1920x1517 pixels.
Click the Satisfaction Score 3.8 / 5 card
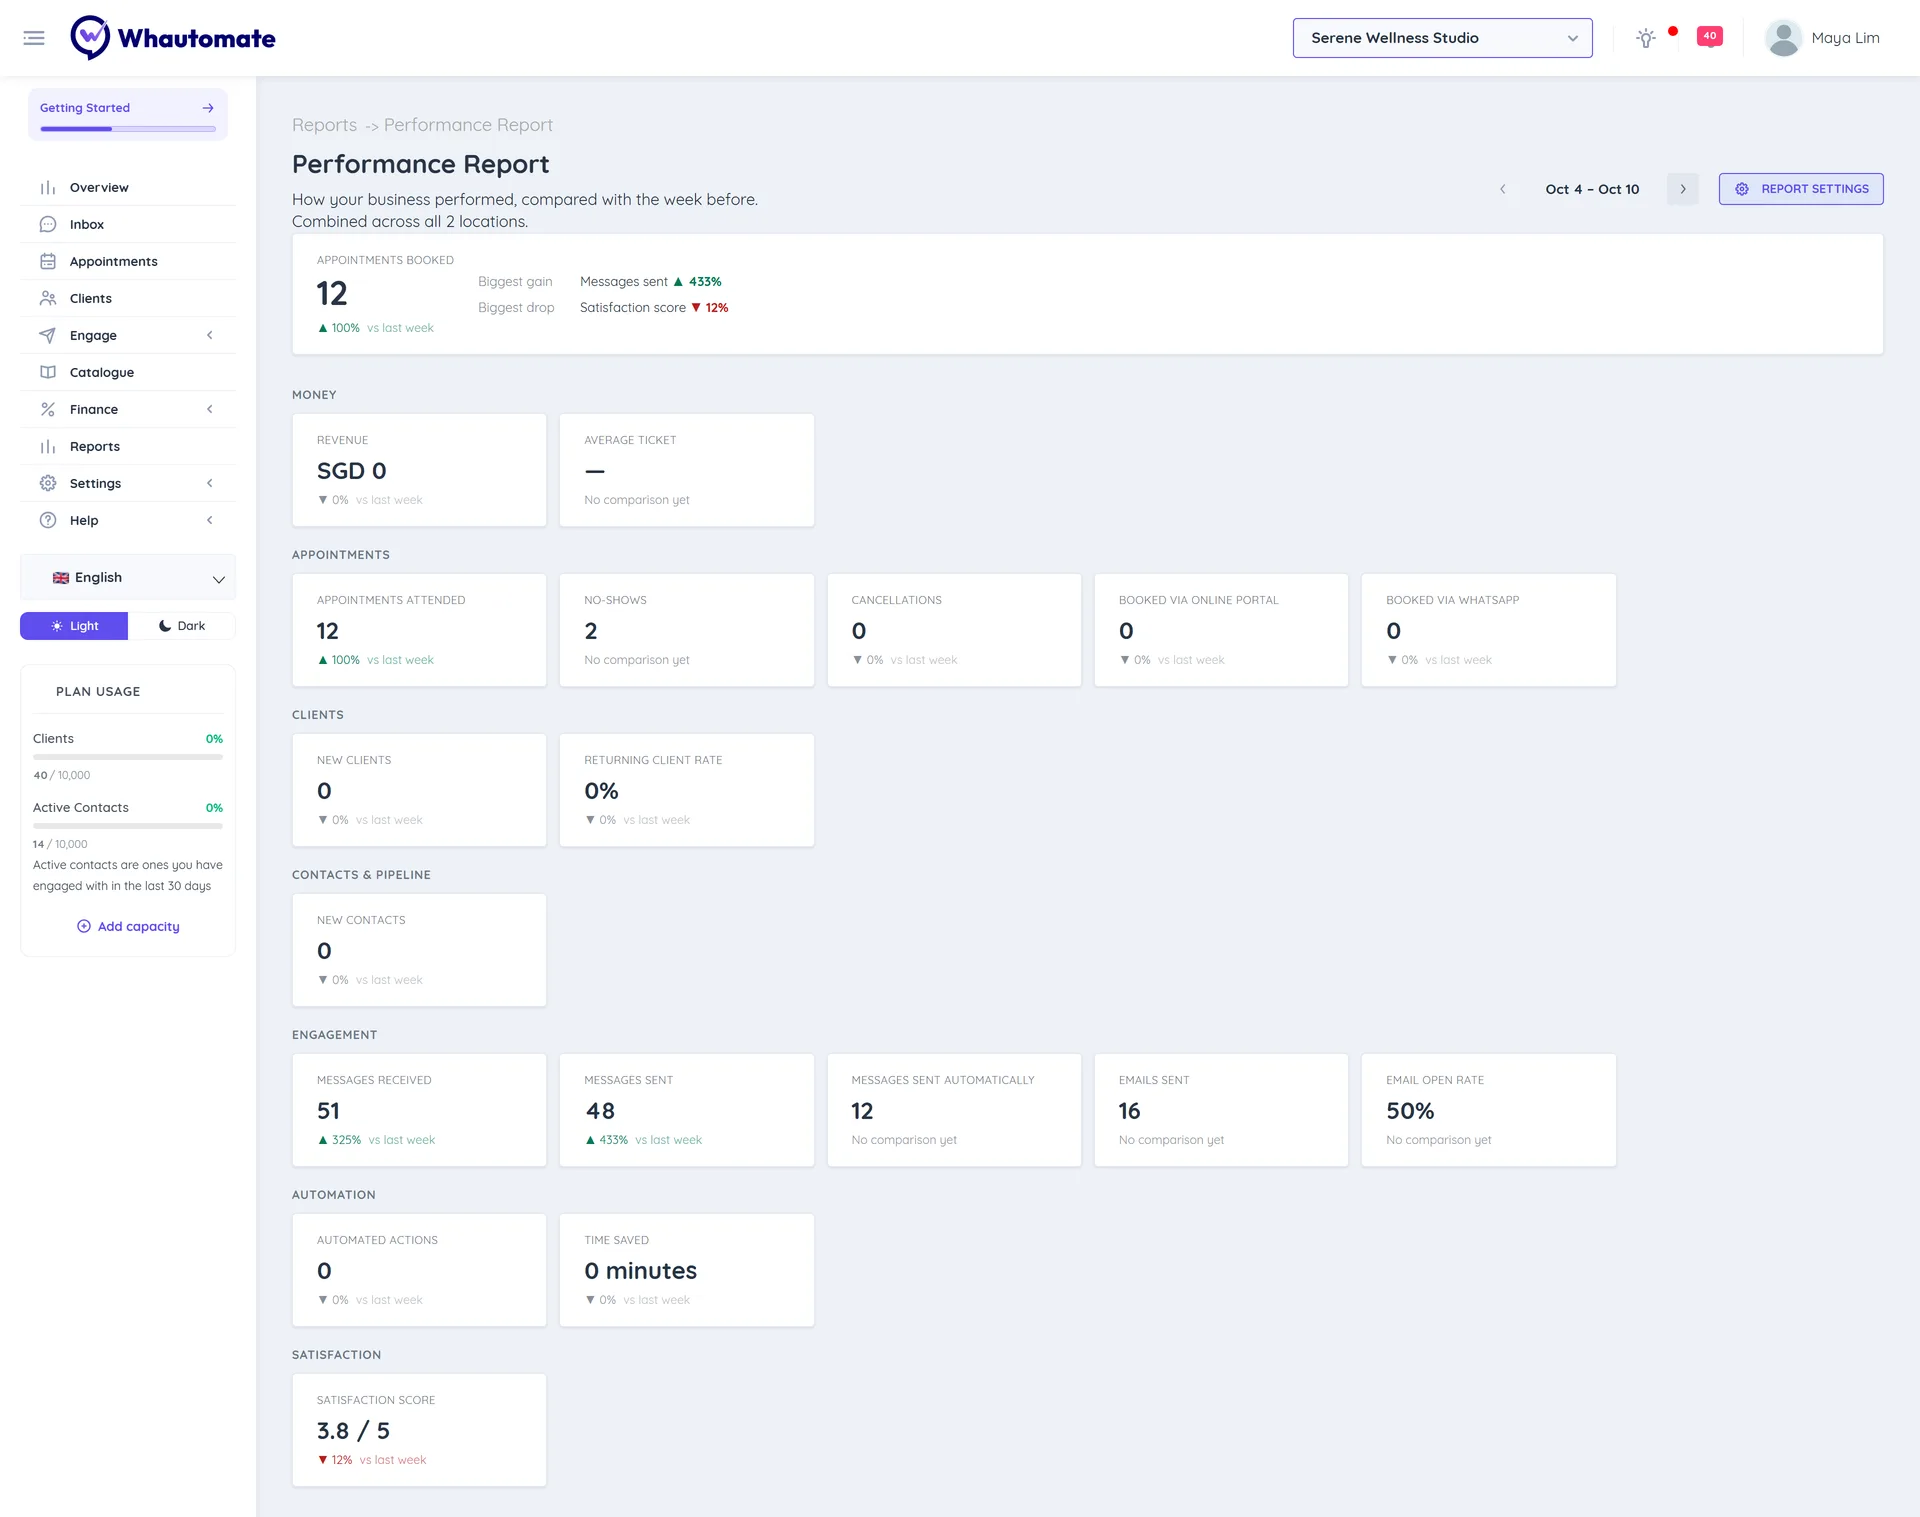[419, 1430]
